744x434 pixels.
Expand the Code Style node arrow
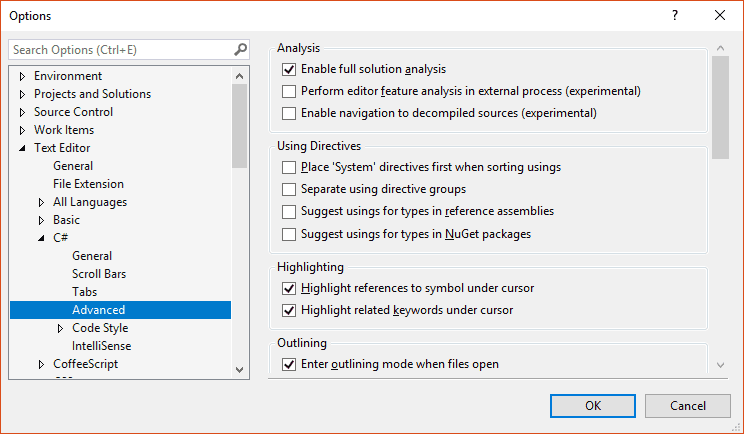[x=60, y=328]
